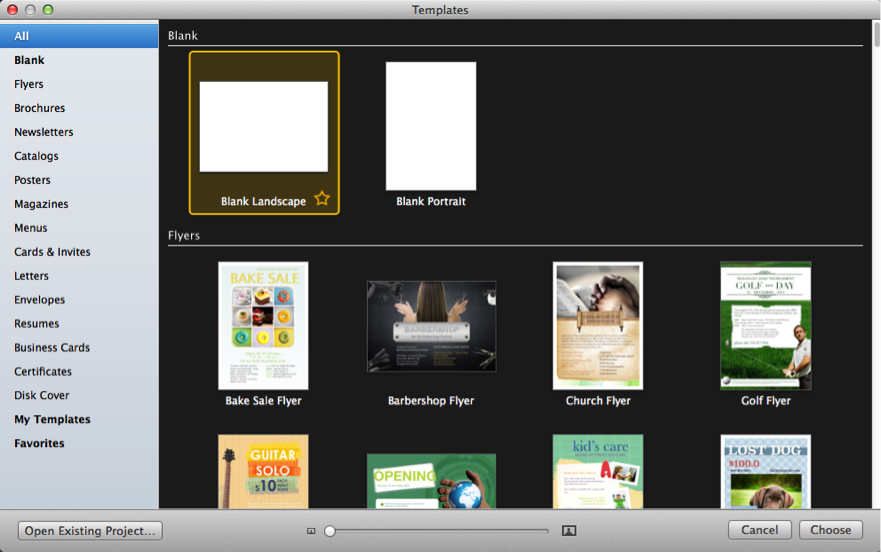The image size is (881, 553).
Task: Select the Bake Sale Flyer template
Action: (x=263, y=325)
